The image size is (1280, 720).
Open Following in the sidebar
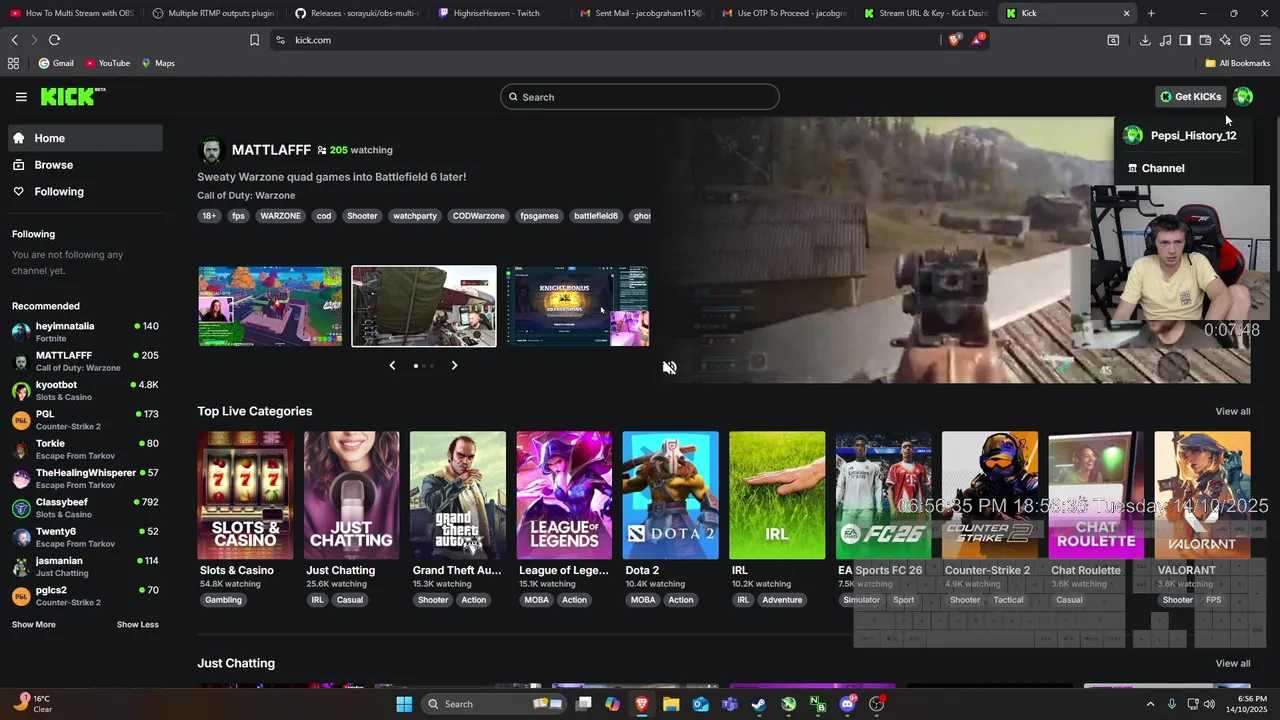point(85,192)
